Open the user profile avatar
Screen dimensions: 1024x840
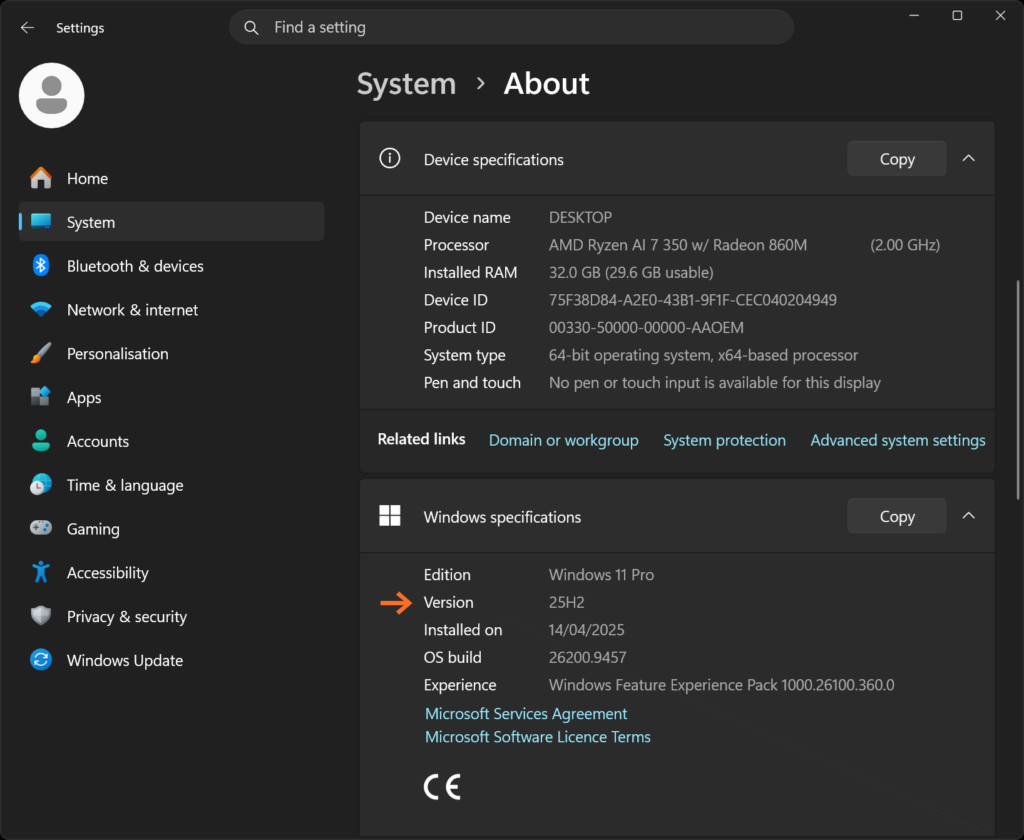(52, 95)
